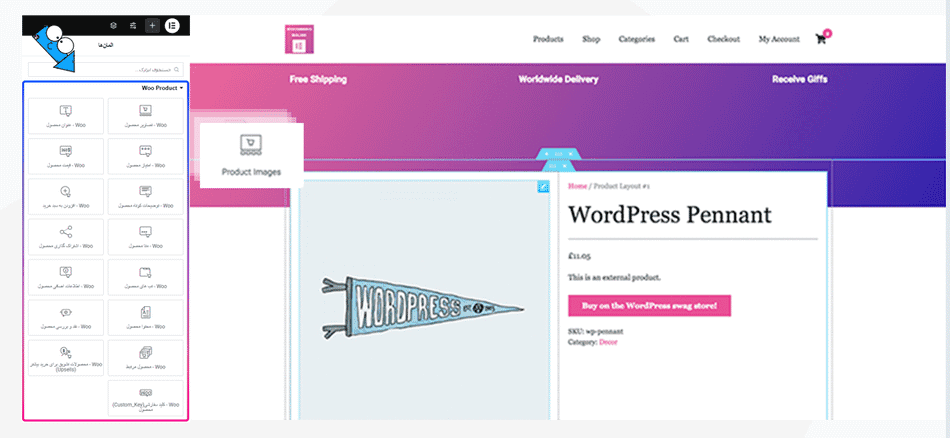Choose the Woo Product Short Description widget
Screen dimensions: 950x438
(145, 196)
